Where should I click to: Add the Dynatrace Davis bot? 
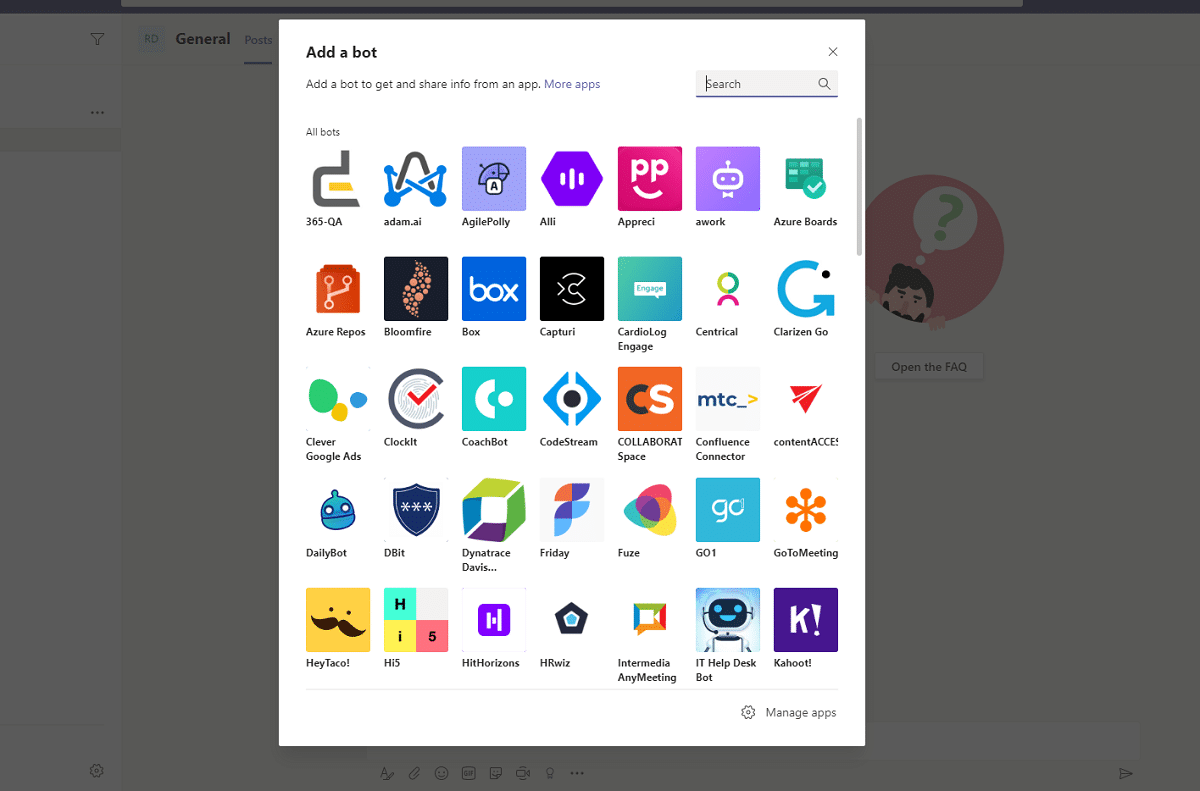[x=493, y=509]
